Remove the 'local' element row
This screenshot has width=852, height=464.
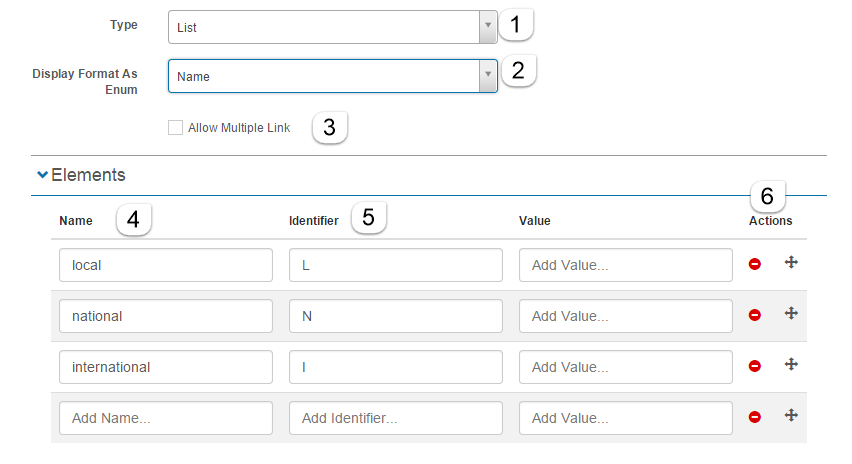[x=755, y=265]
